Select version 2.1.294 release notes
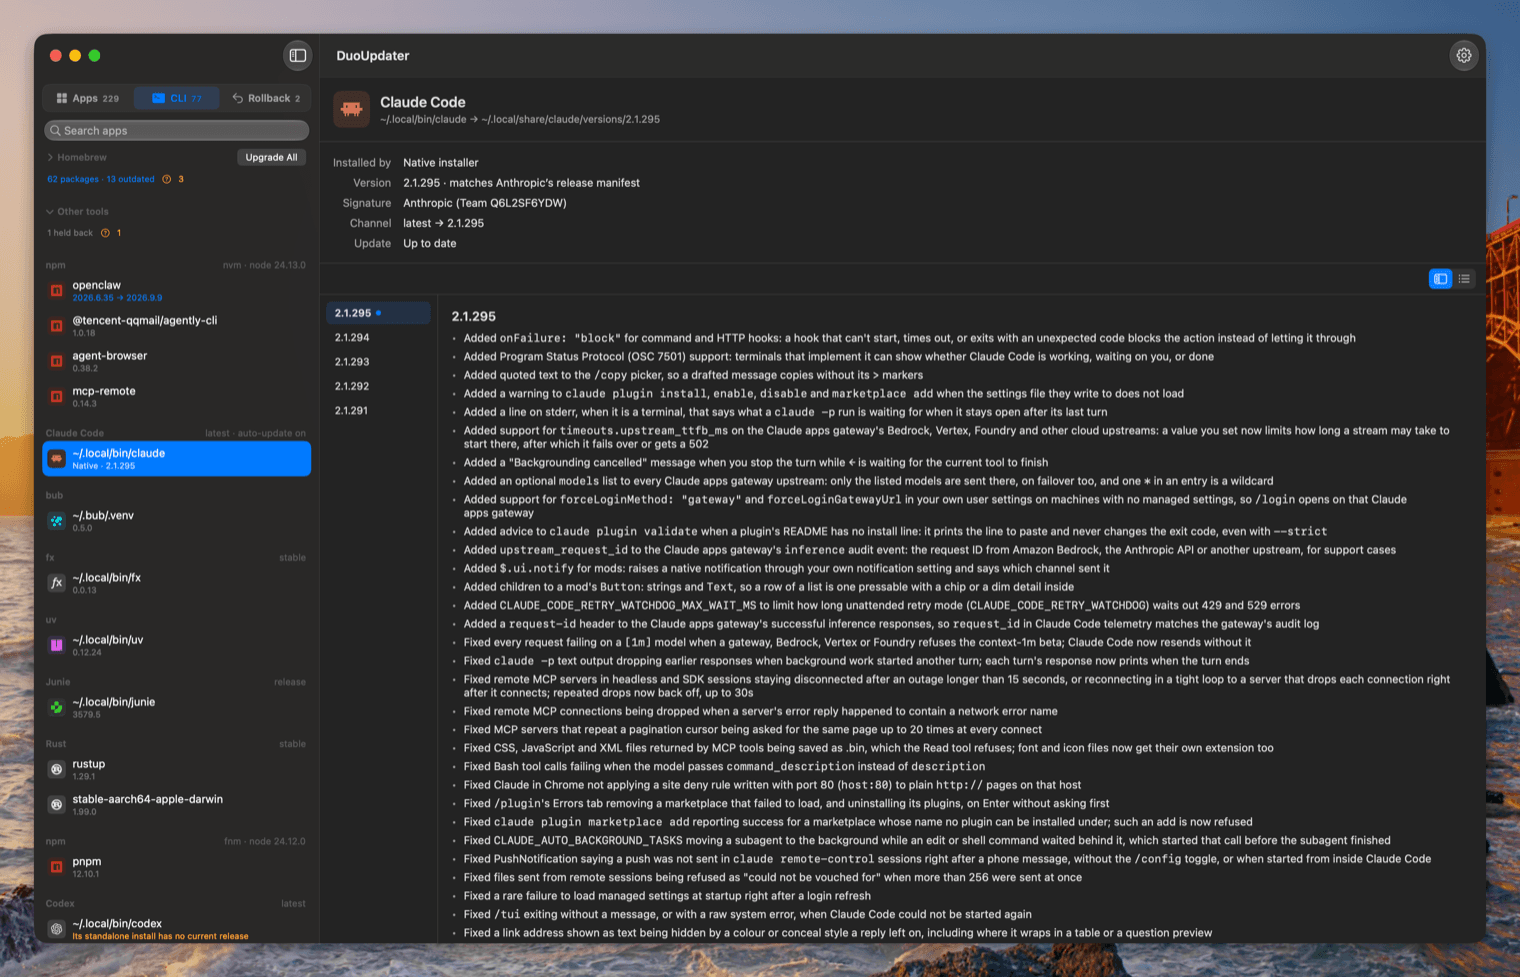This screenshot has width=1520, height=977. pyautogui.click(x=378, y=338)
